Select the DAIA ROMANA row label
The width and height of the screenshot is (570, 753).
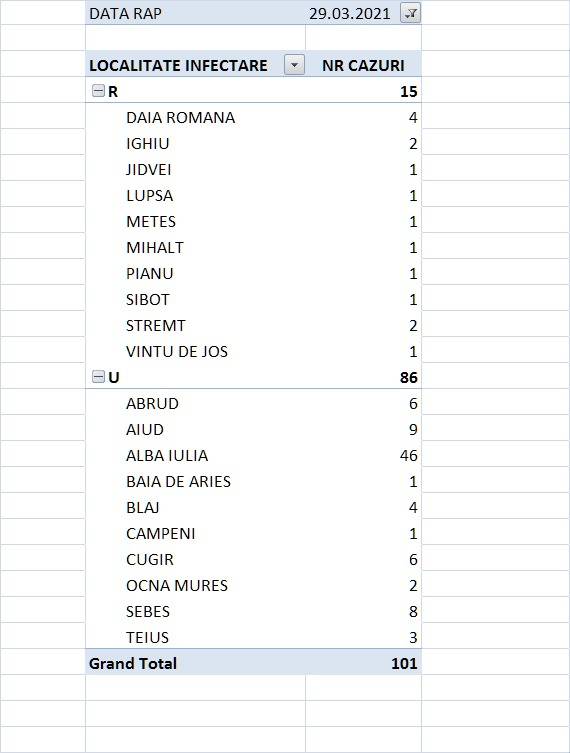(x=181, y=118)
